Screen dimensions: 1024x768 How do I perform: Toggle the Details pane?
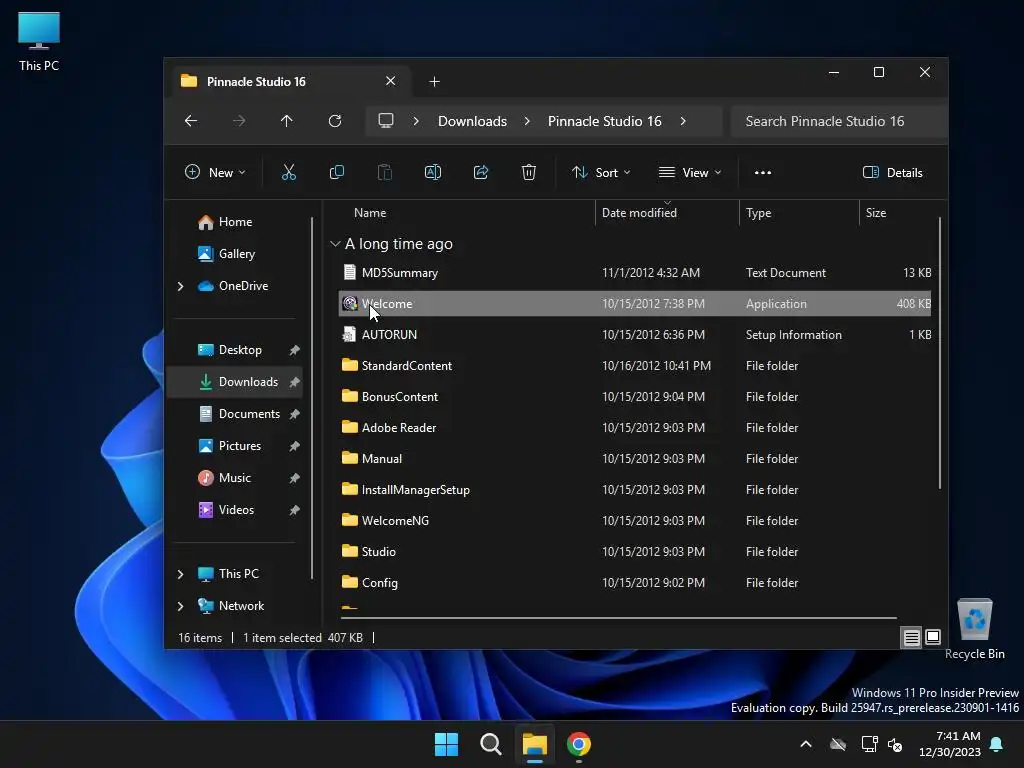tap(892, 172)
